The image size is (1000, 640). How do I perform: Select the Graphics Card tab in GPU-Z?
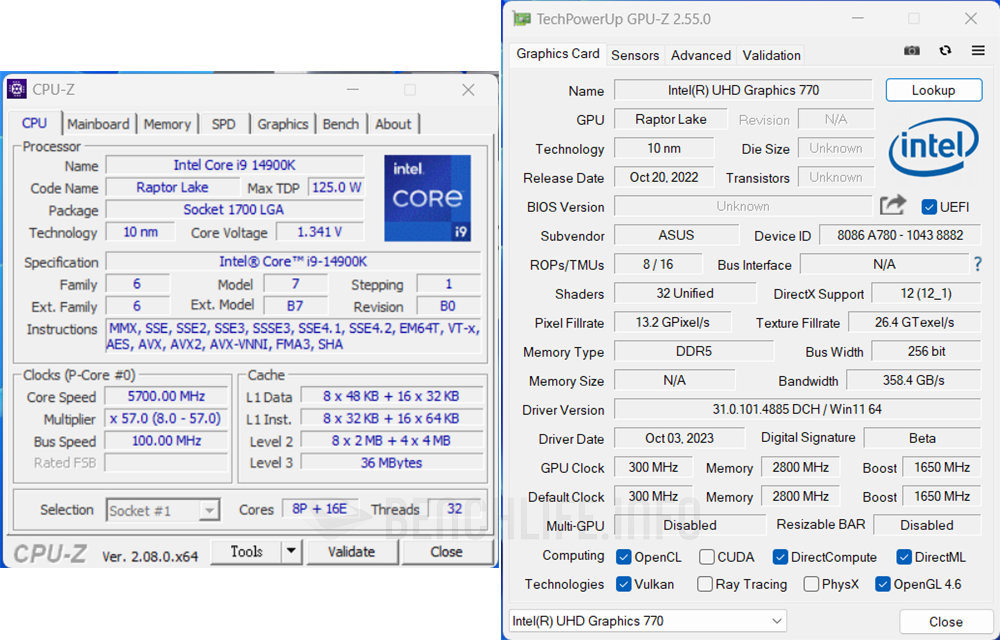558,54
